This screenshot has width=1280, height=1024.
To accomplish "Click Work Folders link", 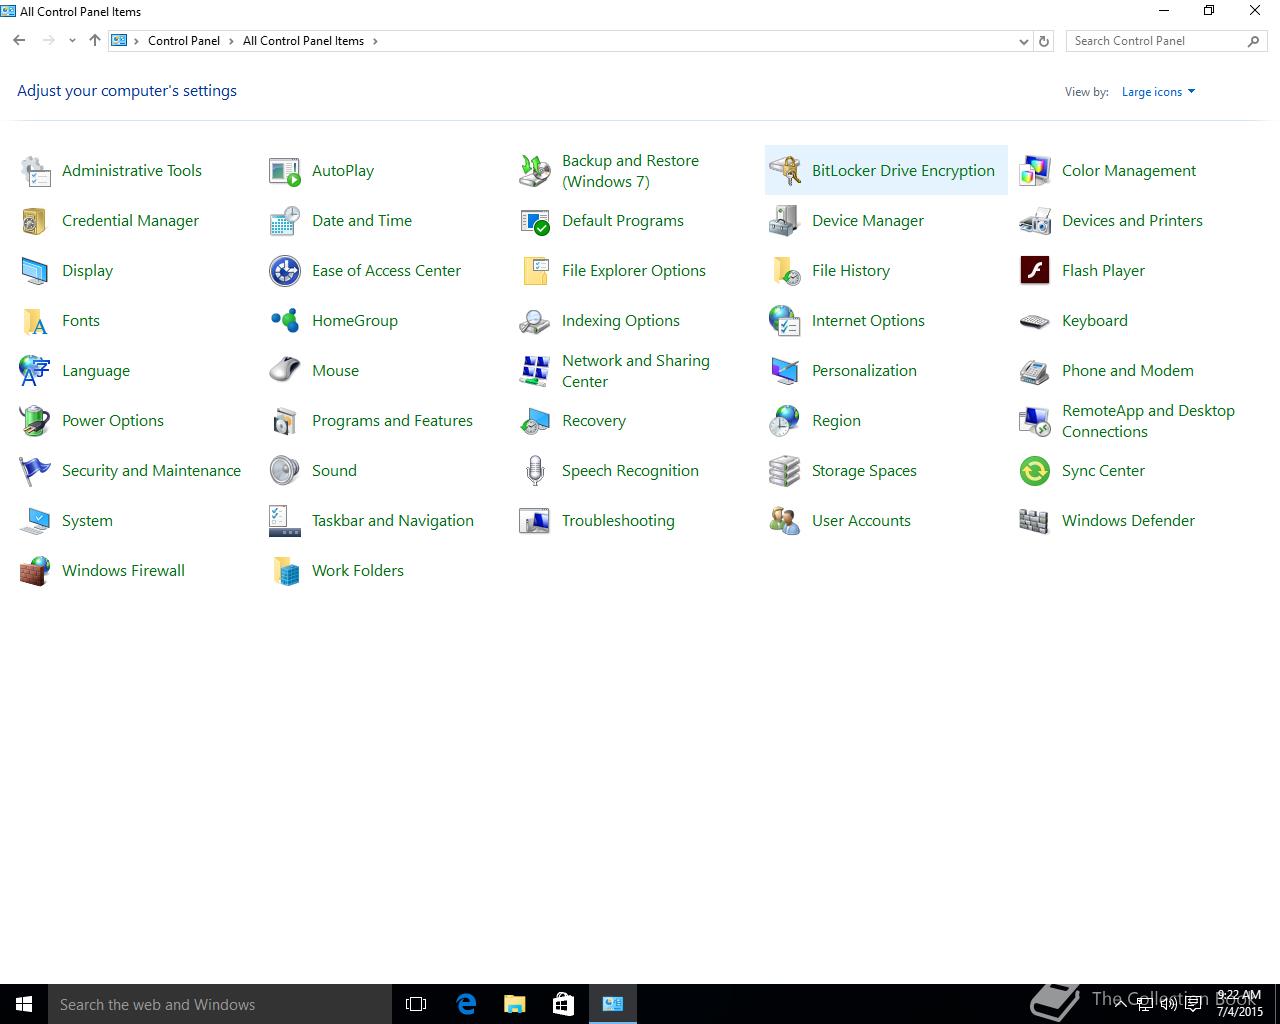I will pyautogui.click(x=358, y=571).
